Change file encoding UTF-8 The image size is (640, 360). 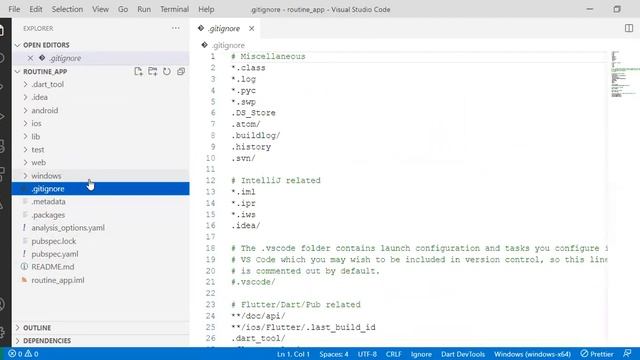pos(367,354)
